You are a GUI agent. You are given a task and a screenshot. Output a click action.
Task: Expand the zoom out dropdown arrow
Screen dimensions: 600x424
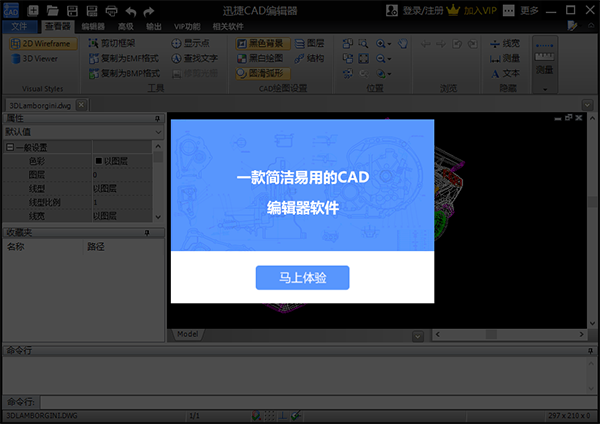[x=390, y=59]
